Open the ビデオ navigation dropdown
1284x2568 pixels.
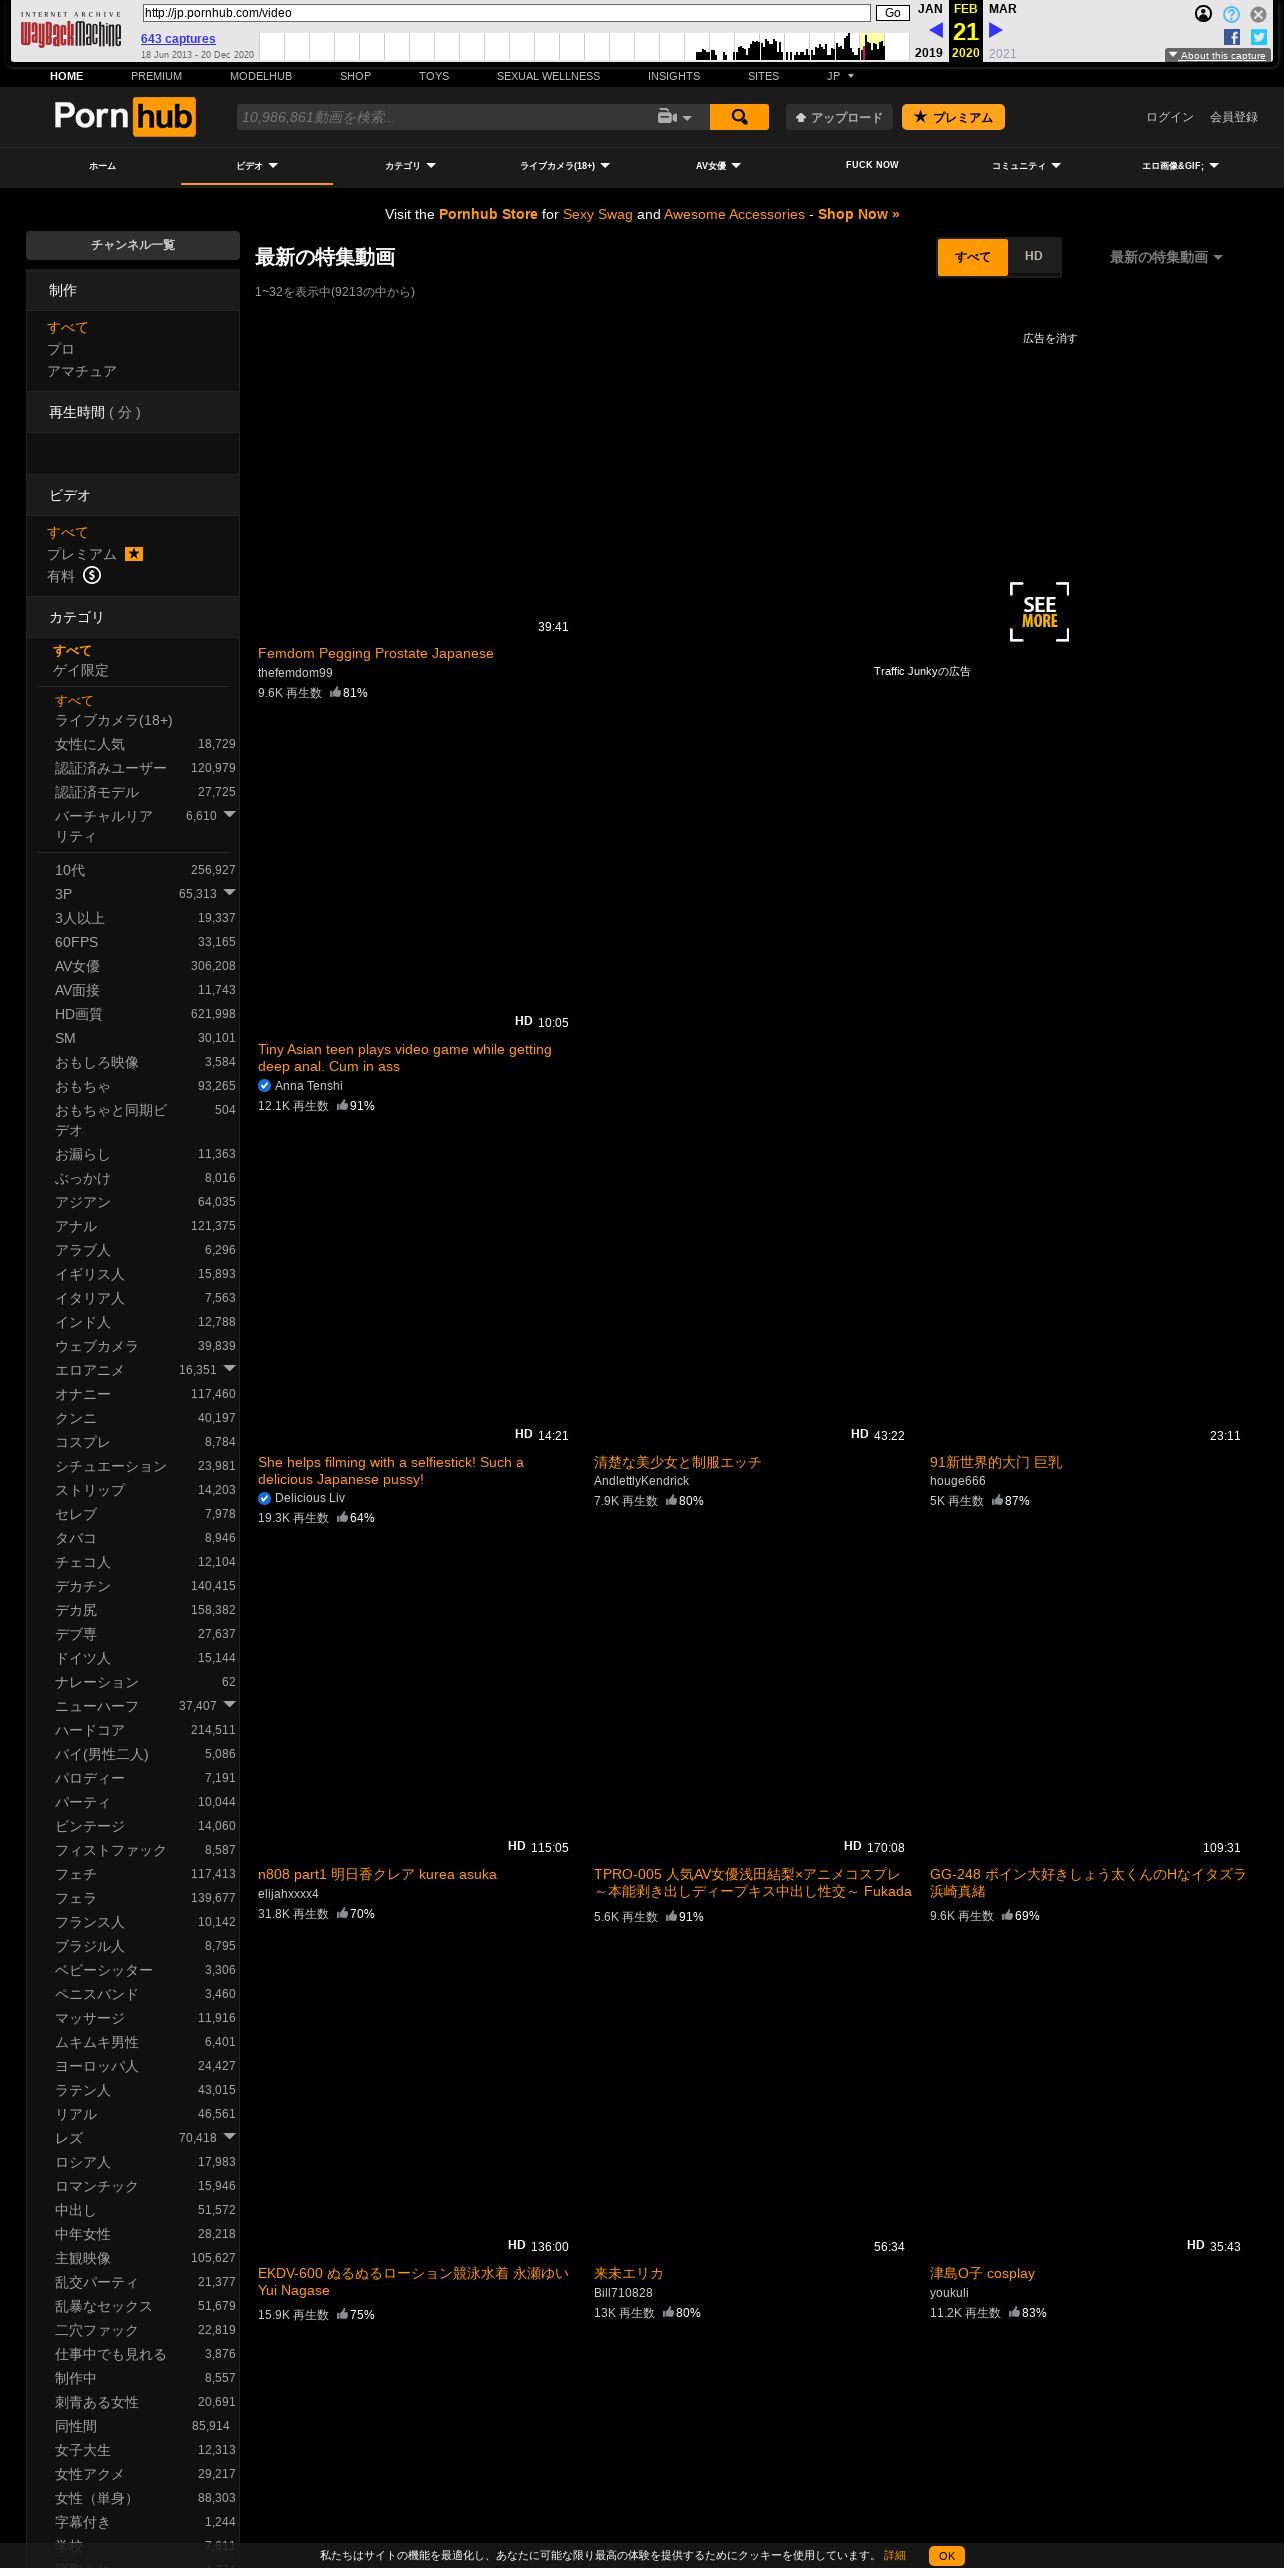pos(257,166)
